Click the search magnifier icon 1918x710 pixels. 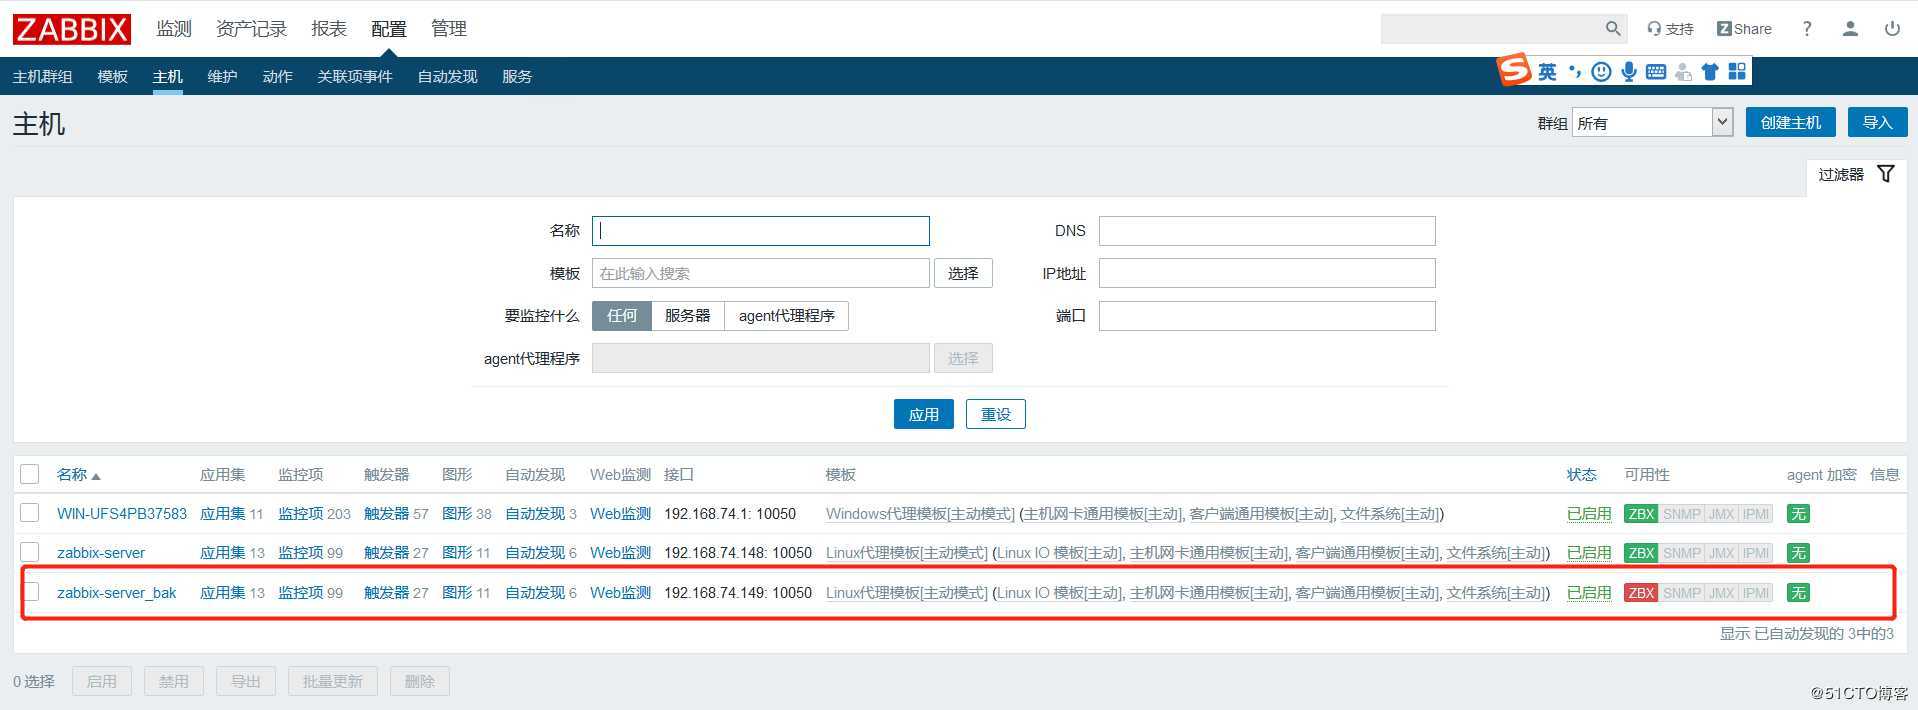[1612, 29]
